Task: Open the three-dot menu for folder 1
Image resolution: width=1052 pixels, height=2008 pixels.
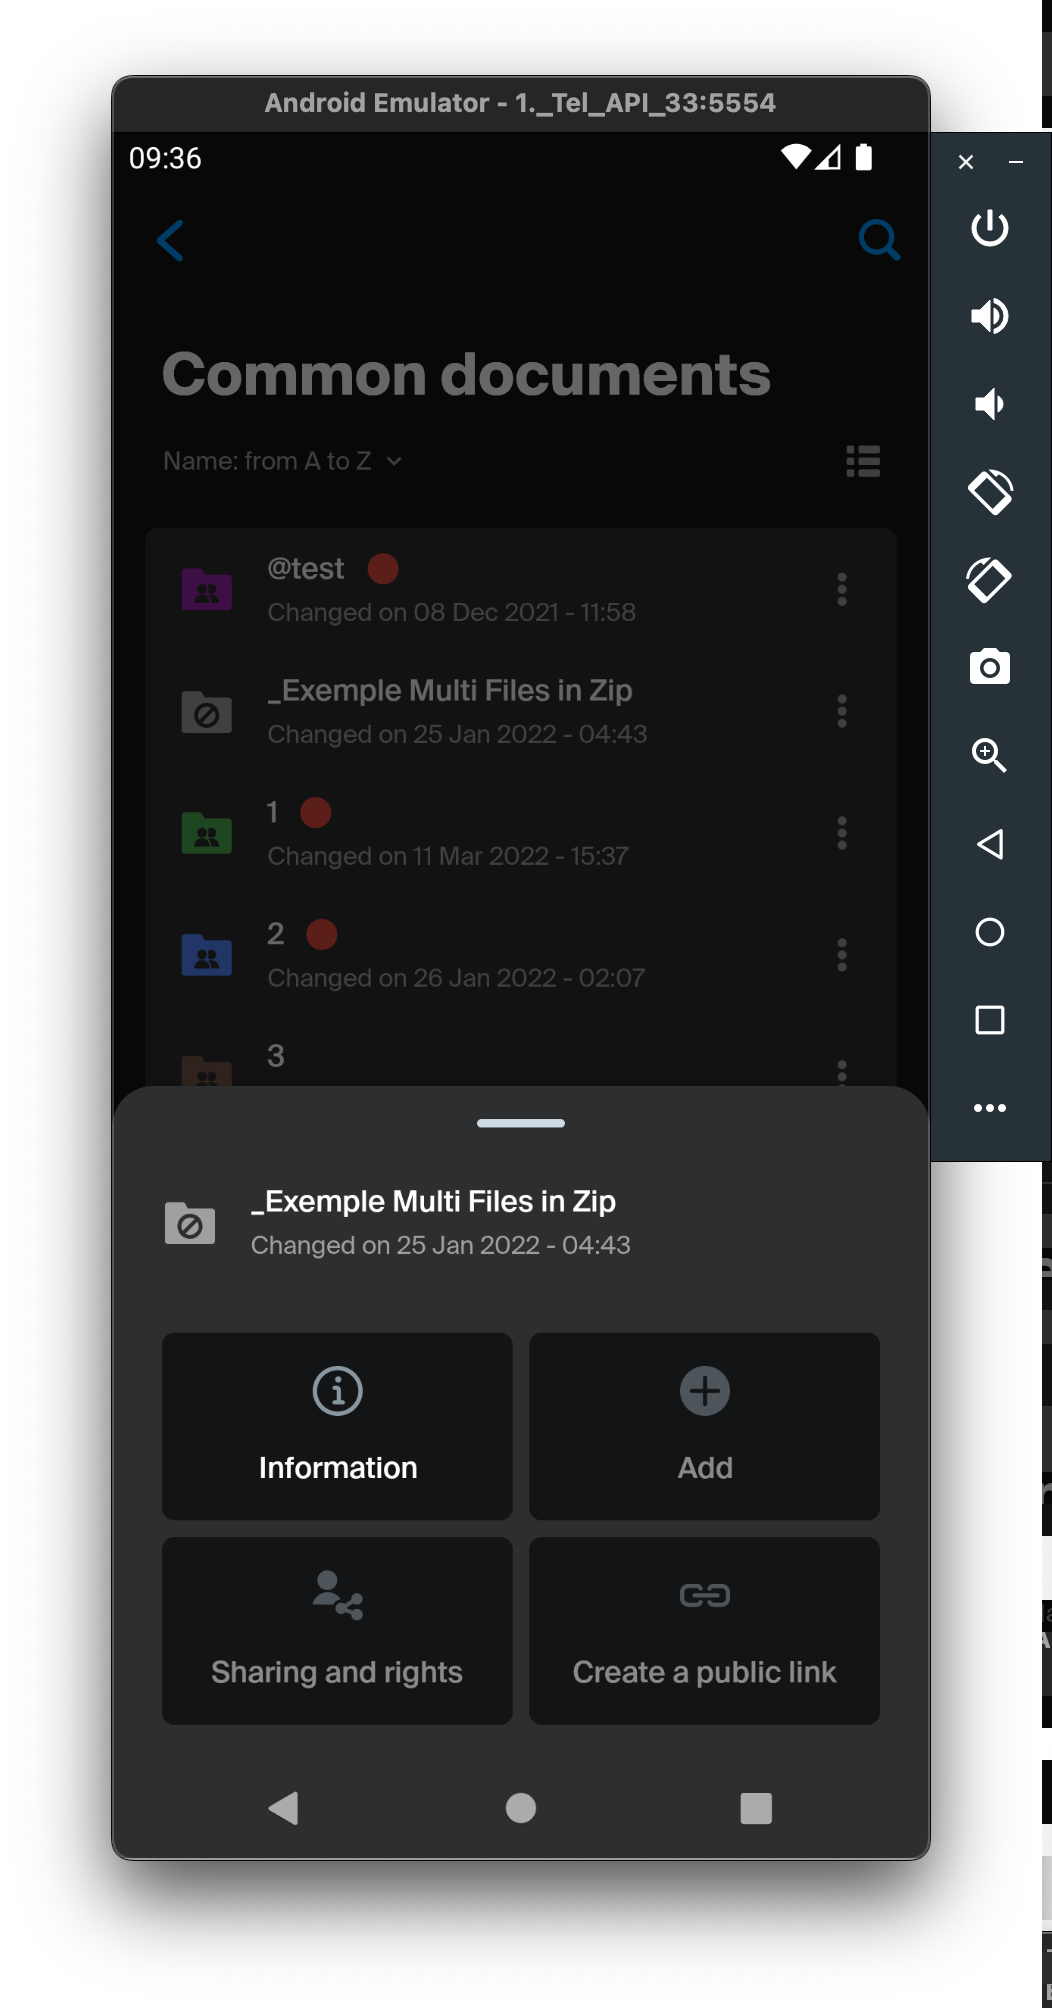Action: click(842, 833)
